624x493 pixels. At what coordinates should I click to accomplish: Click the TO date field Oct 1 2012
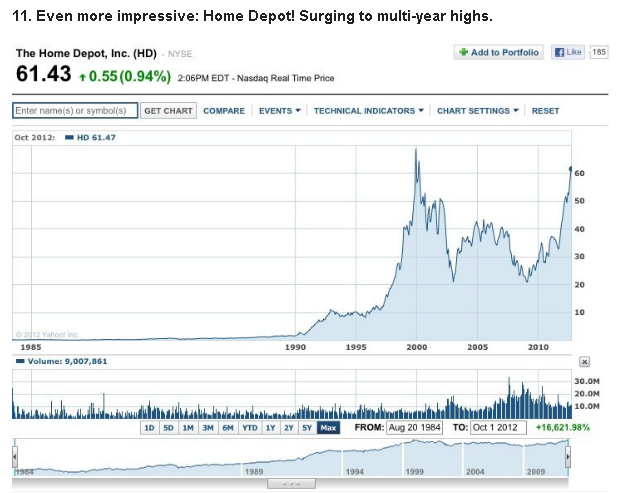click(x=498, y=428)
